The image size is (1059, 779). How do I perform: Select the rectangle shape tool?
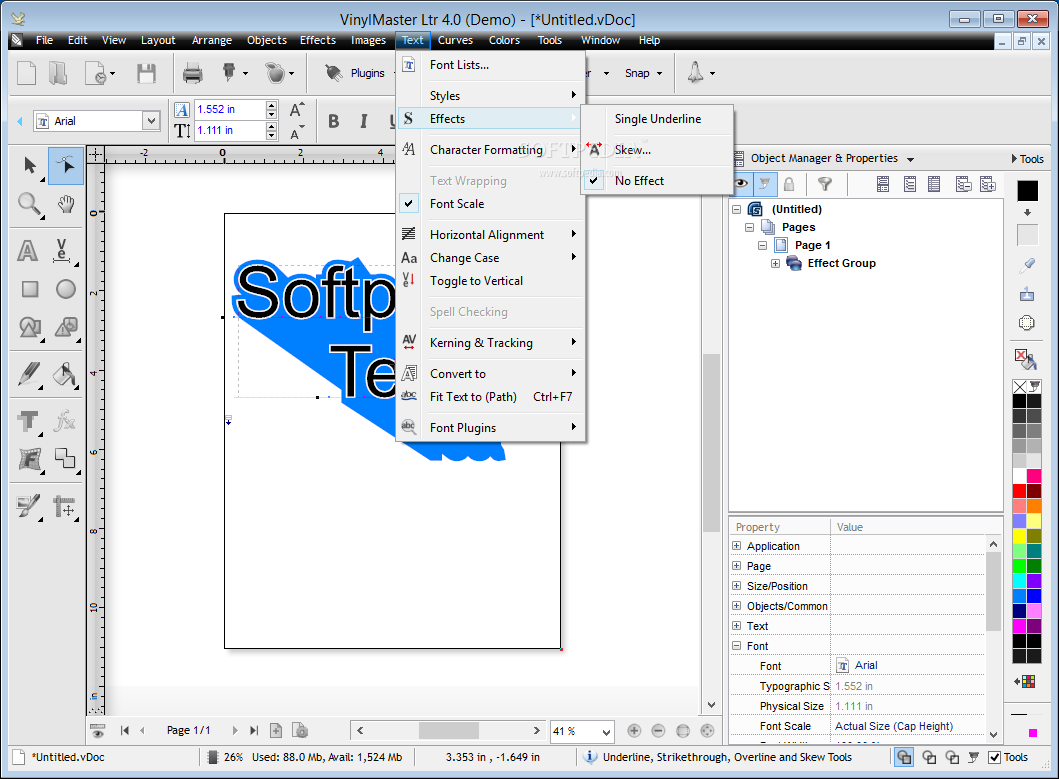[30, 289]
